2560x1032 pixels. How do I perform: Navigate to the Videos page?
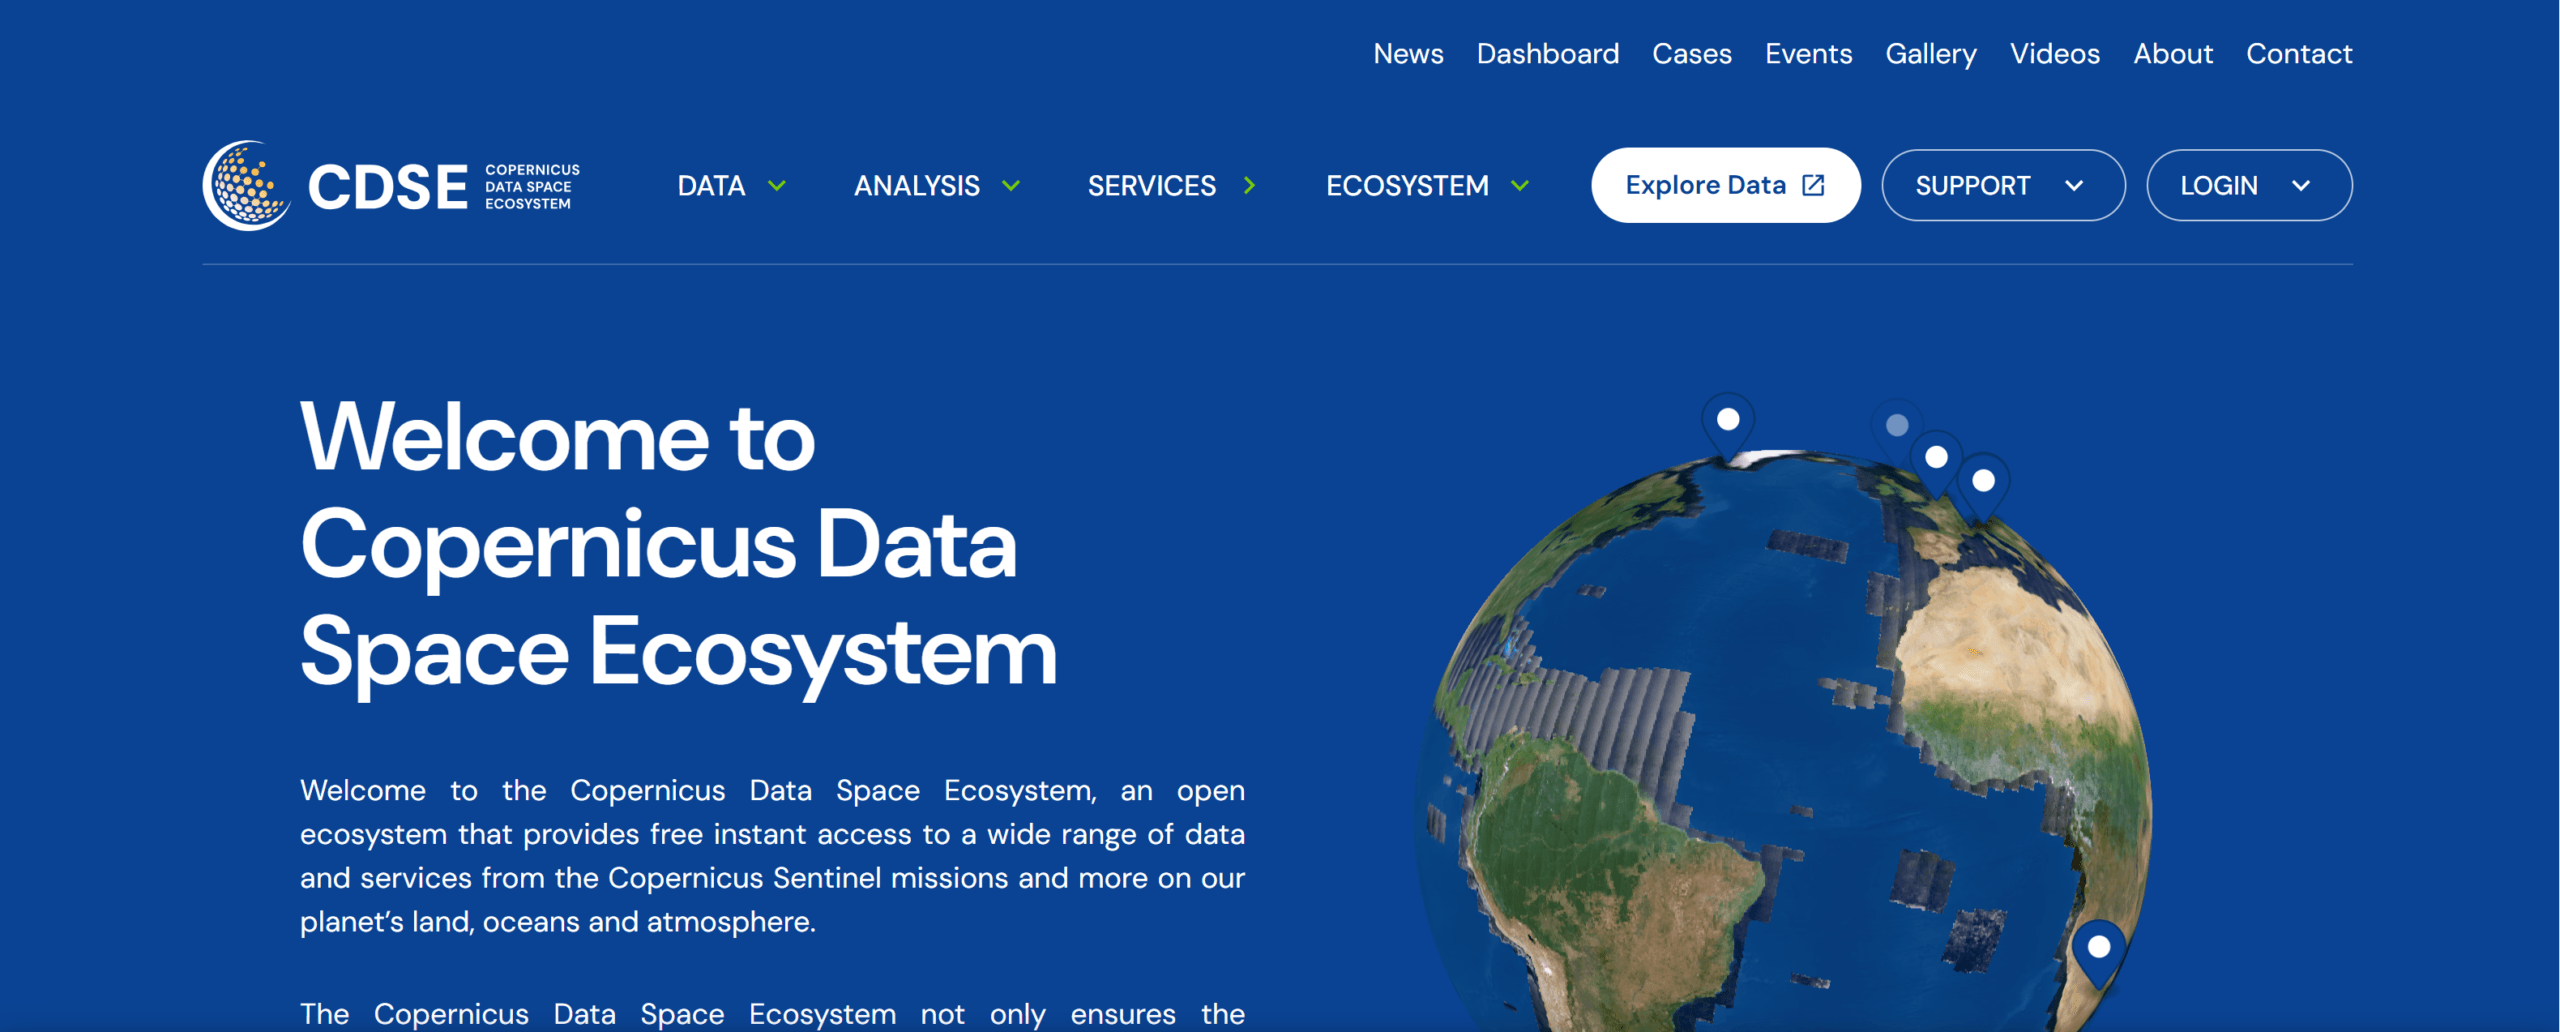(x=2054, y=54)
